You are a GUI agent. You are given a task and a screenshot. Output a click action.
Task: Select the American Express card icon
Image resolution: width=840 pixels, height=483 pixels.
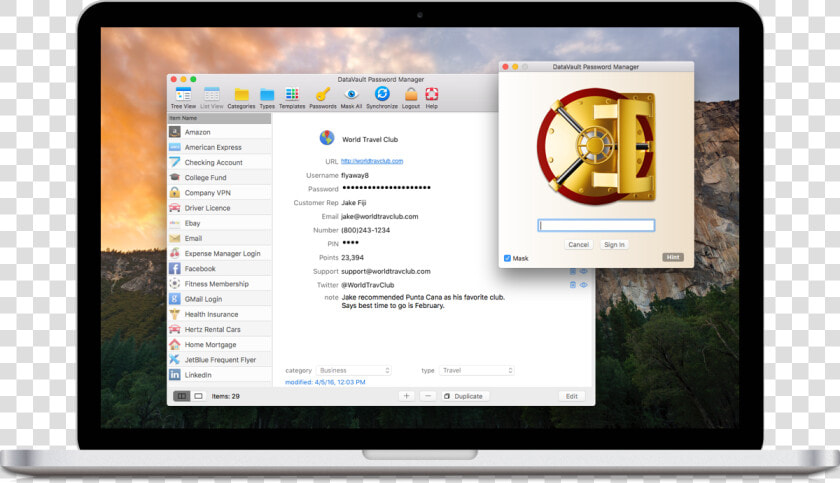[x=175, y=147]
